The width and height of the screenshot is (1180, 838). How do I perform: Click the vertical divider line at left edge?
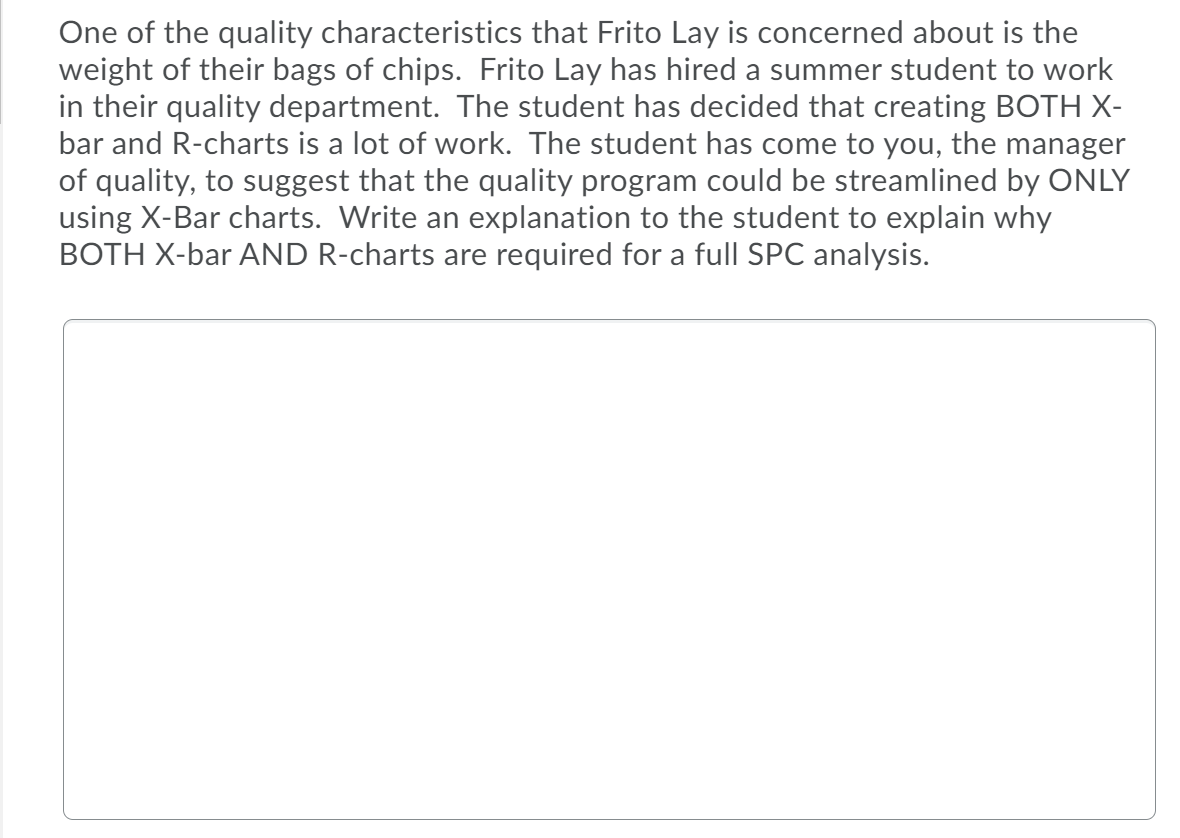point(3,60)
